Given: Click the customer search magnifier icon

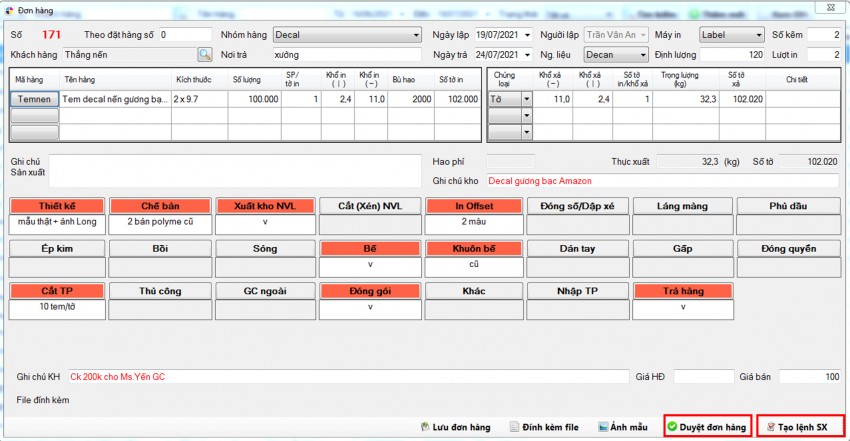Looking at the screenshot, I should click(x=205, y=55).
